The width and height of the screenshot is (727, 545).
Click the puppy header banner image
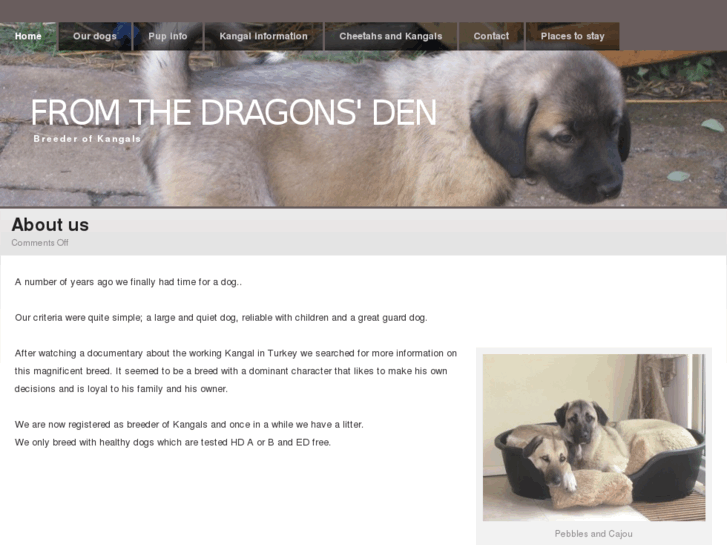click(364, 128)
